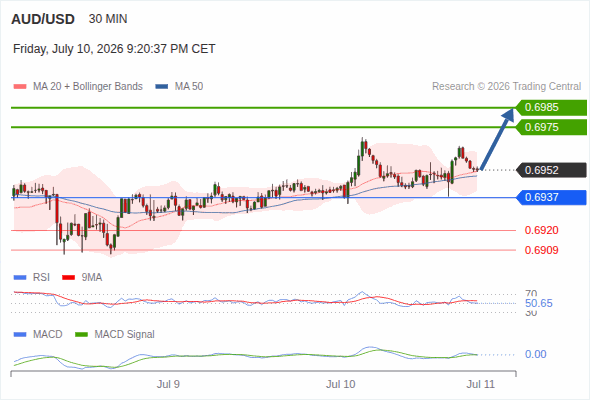The image size is (590, 400).
Task: Click the RSI blue legend swatch
Action: click(x=20, y=278)
